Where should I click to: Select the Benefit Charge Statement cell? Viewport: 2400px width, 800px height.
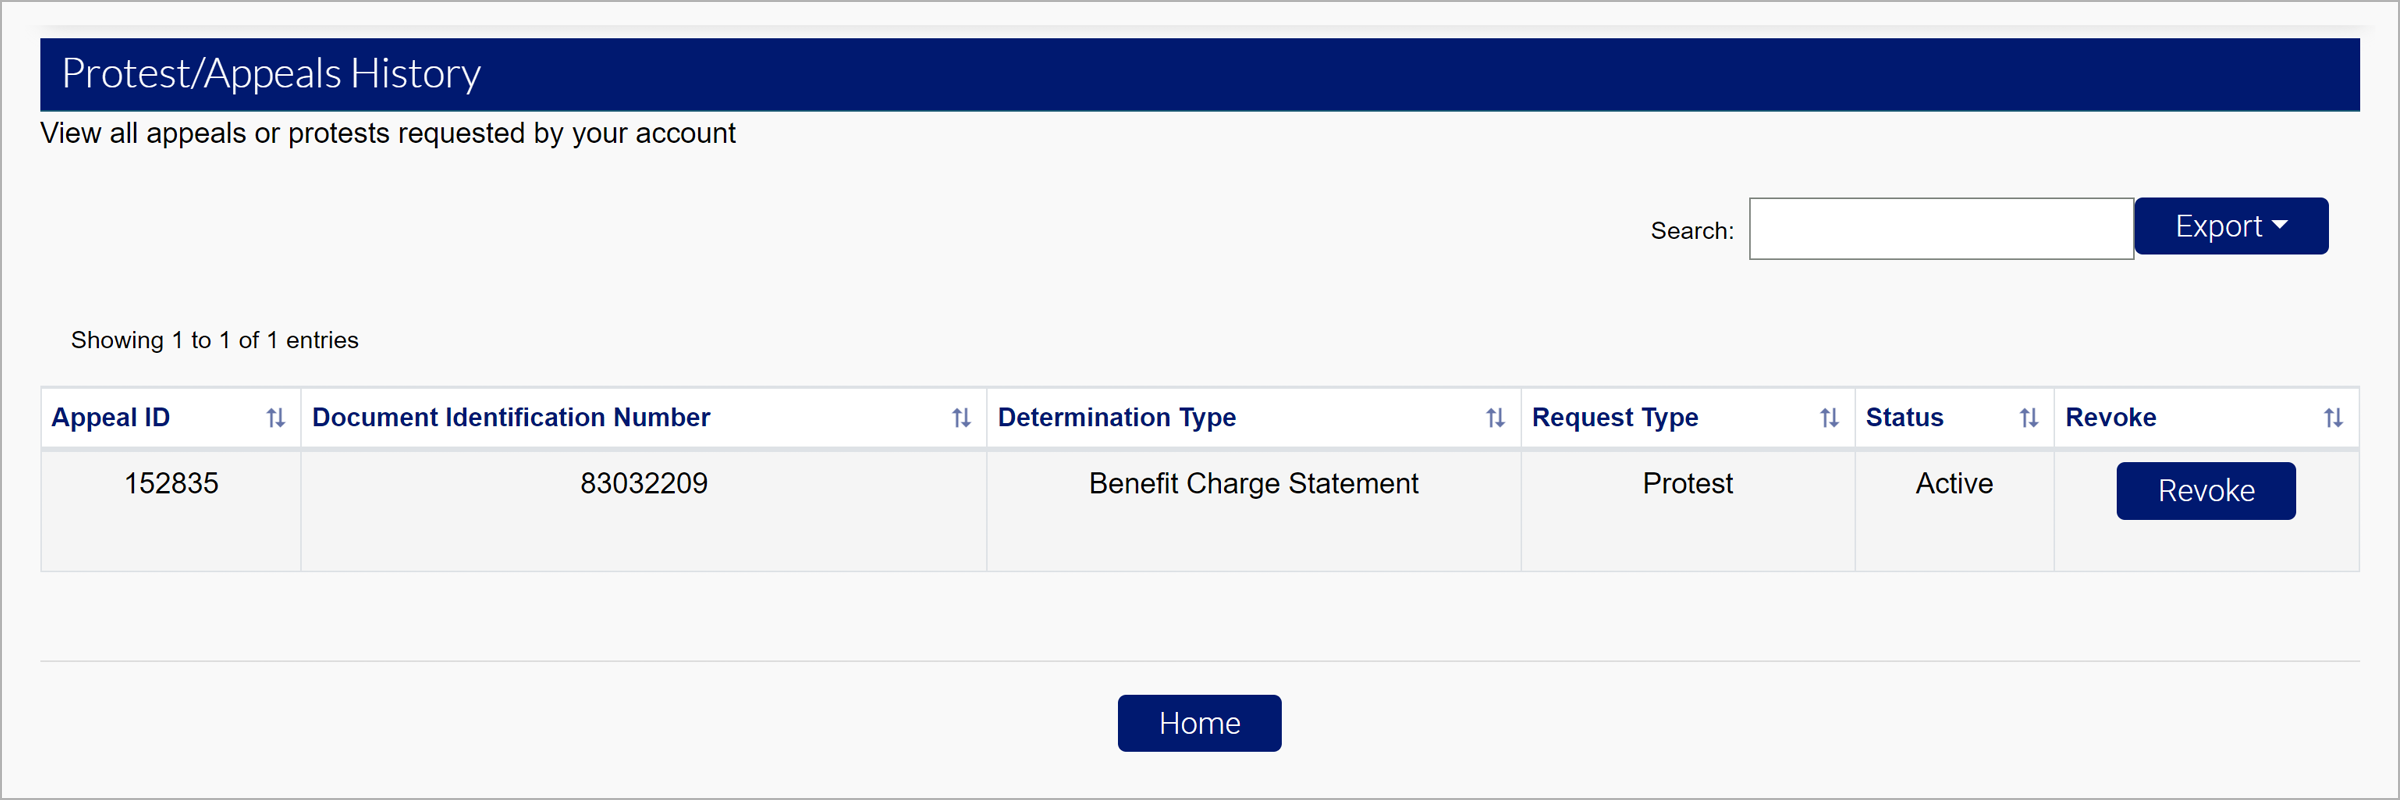pyautogui.click(x=1253, y=484)
